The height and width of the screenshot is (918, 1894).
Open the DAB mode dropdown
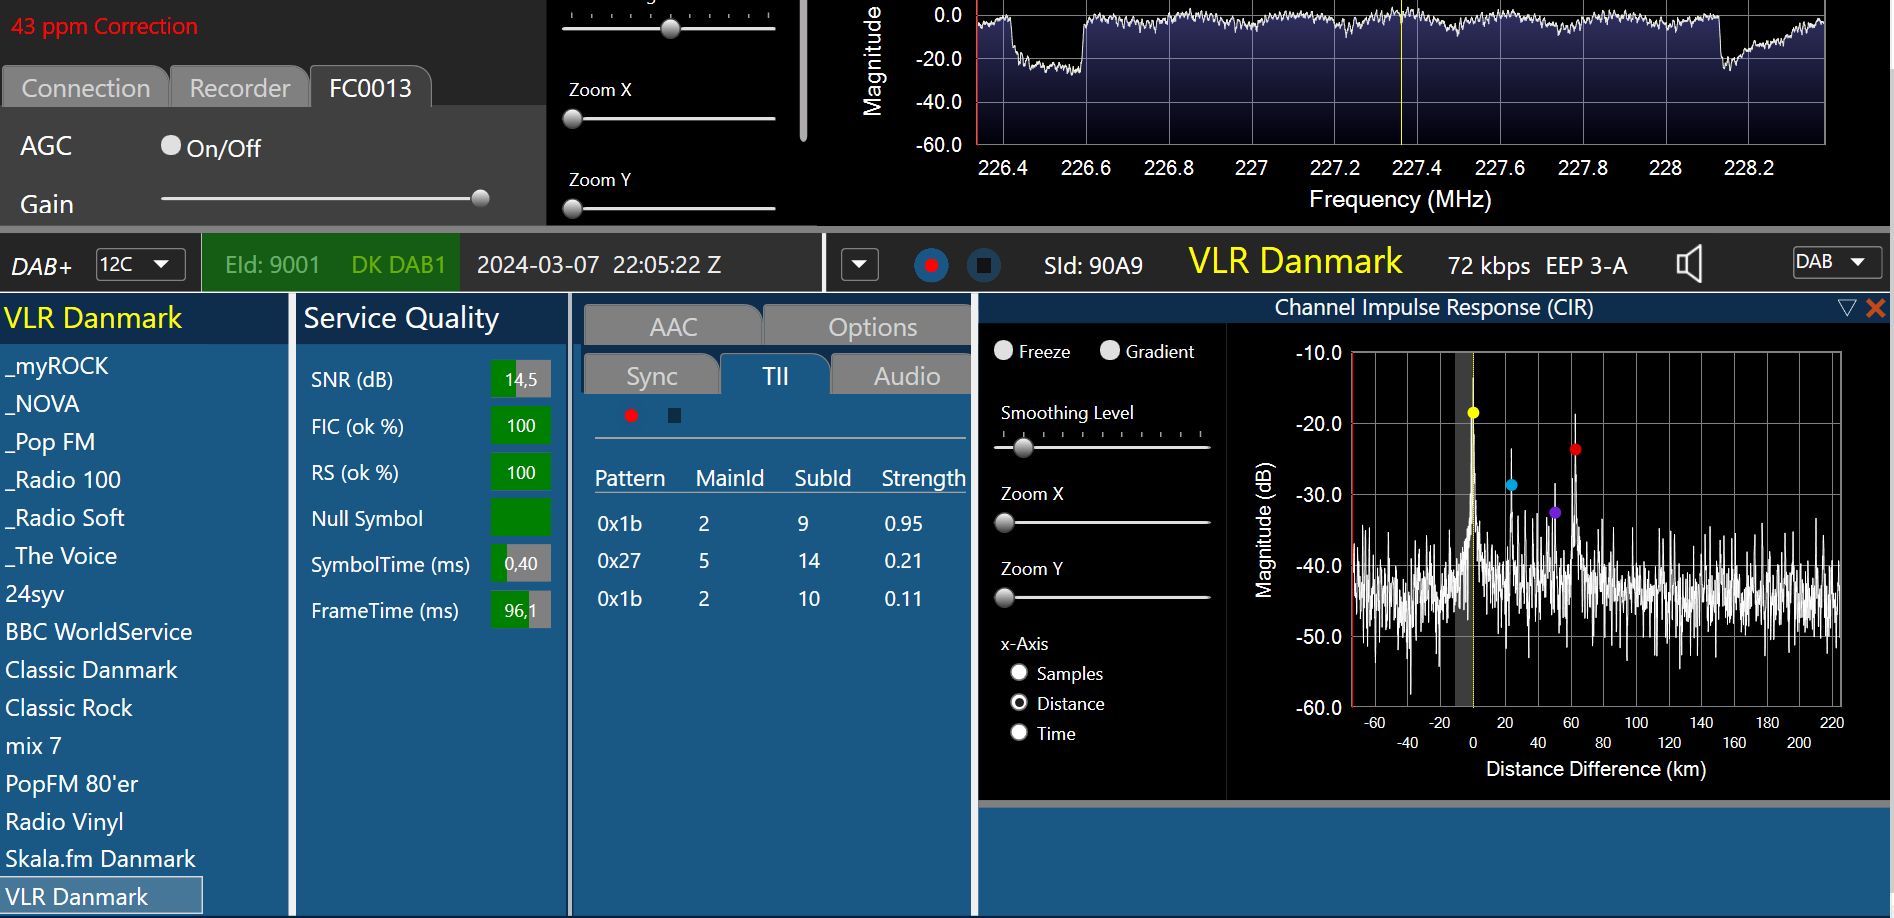(1836, 263)
